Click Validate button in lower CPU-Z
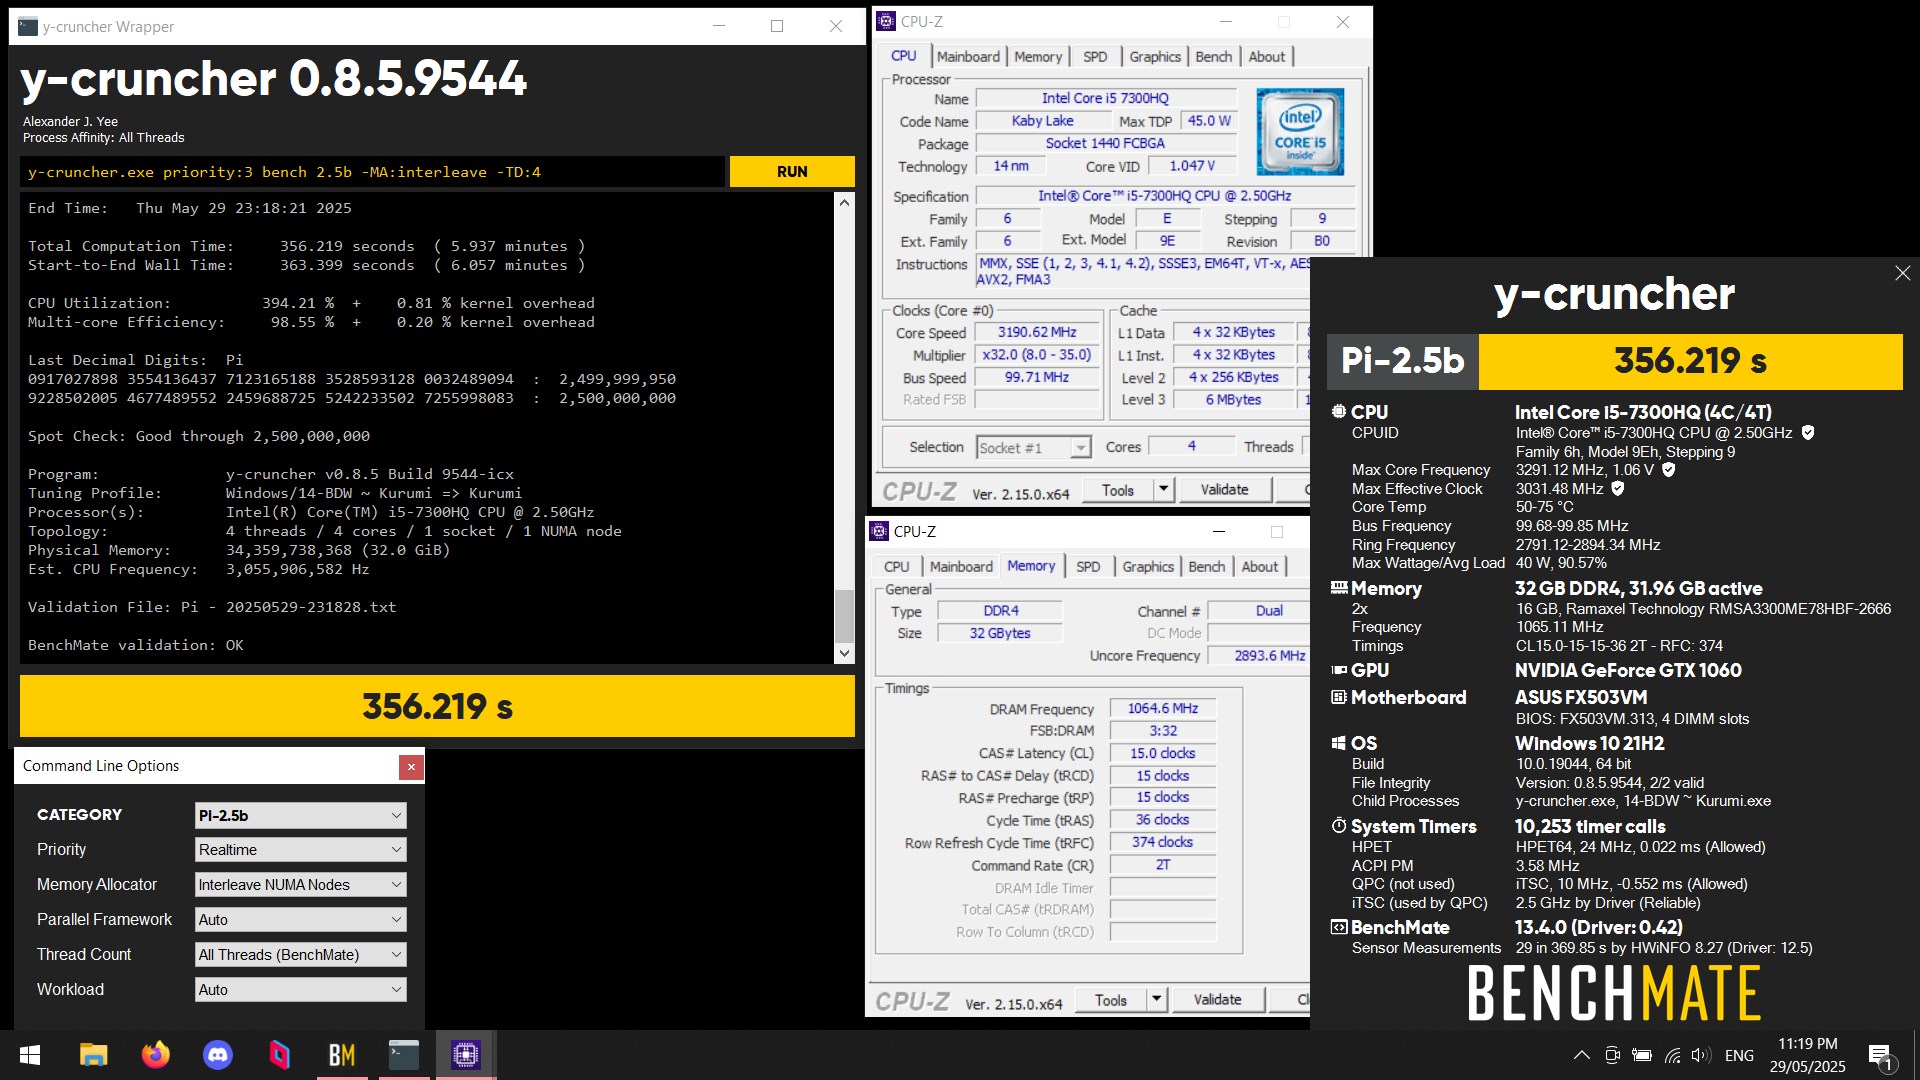 [1217, 999]
